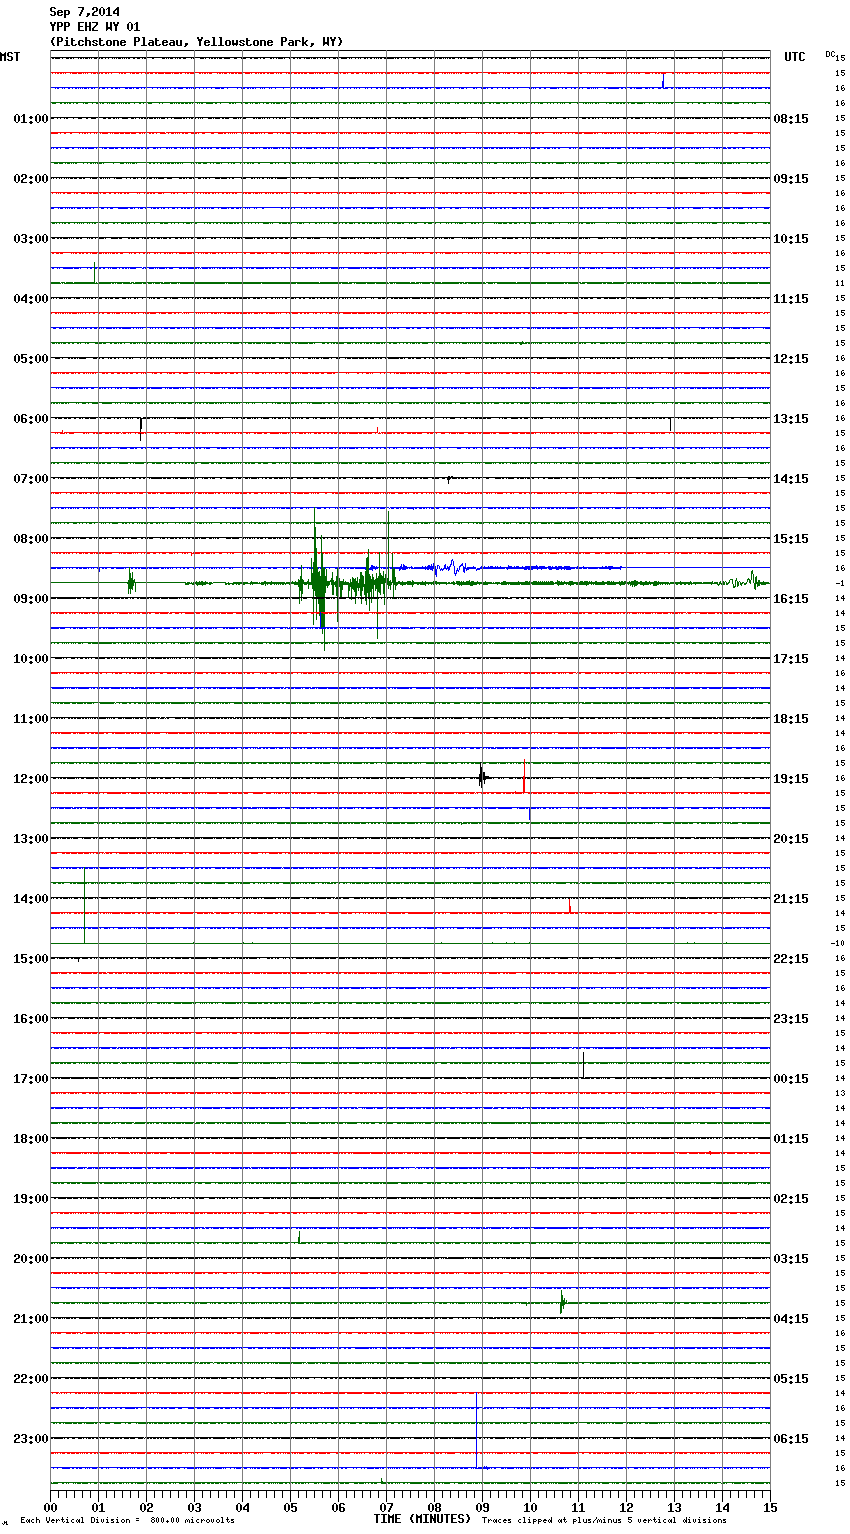This screenshot has width=850, height=1534.
Task: Click the tall green spike near 14:00 MST
Action: [84, 905]
